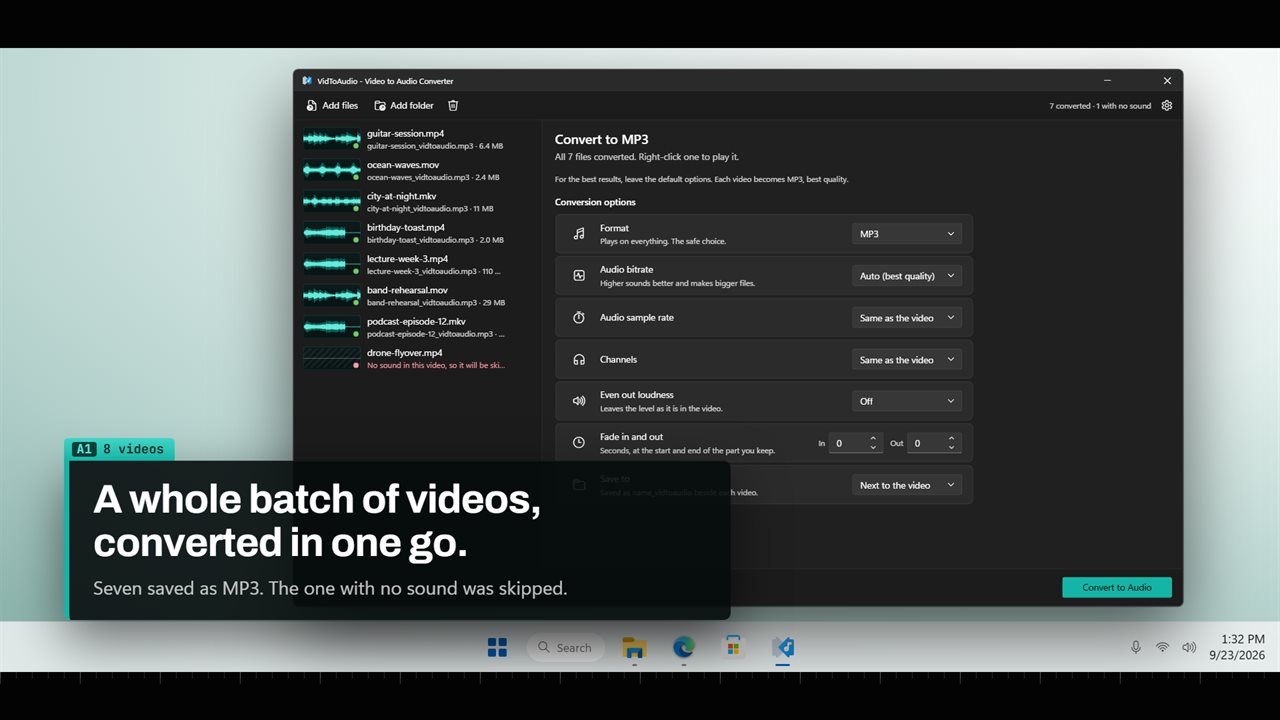Click the Audio bitrate waveform icon
The width and height of the screenshot is (1280, 720).
click(579, 276)
